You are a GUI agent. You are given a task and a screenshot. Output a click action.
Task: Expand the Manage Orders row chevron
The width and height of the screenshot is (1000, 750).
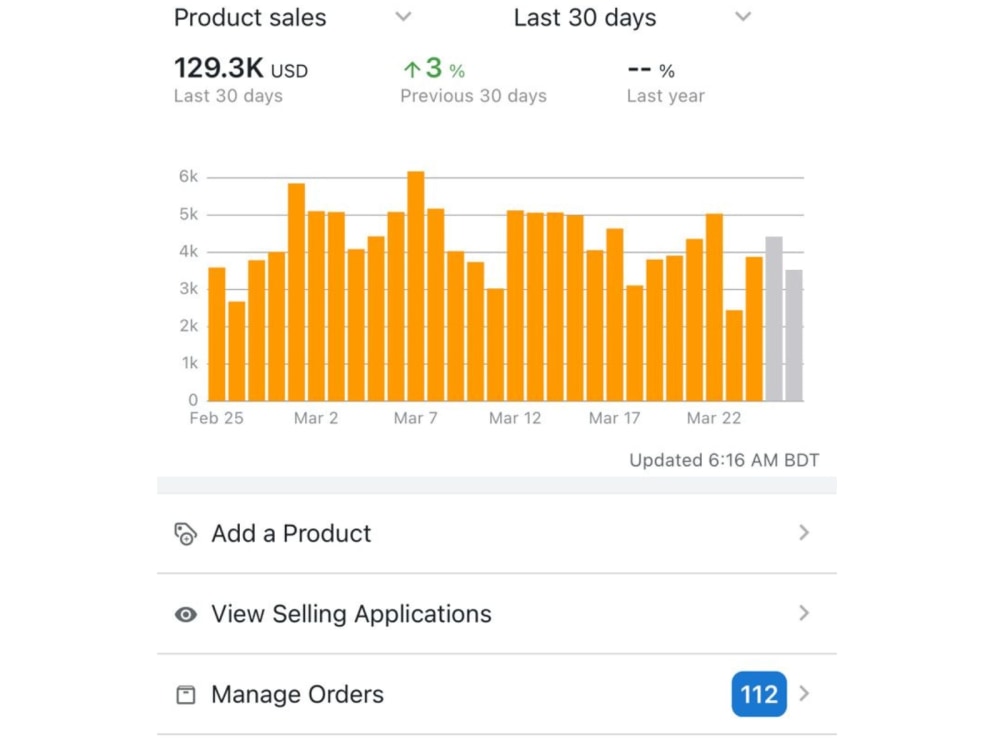(x=803, y=694)
